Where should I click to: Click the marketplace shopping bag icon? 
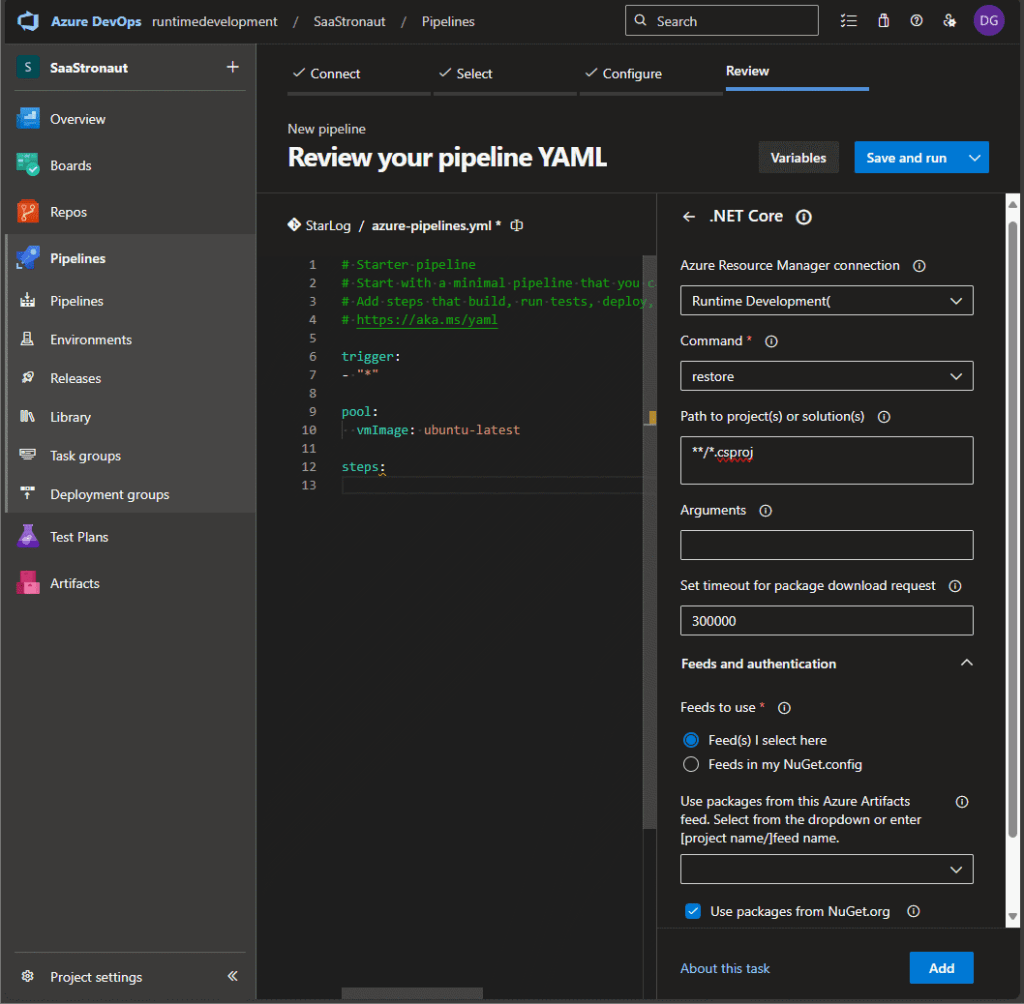coord(883,21)
